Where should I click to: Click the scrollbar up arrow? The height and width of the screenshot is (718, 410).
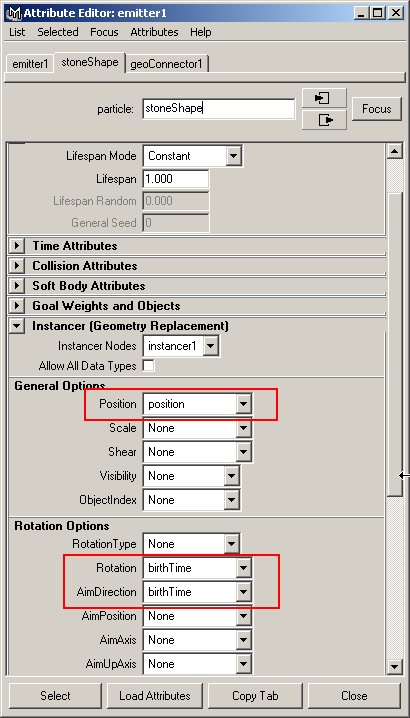pos(394,151)
